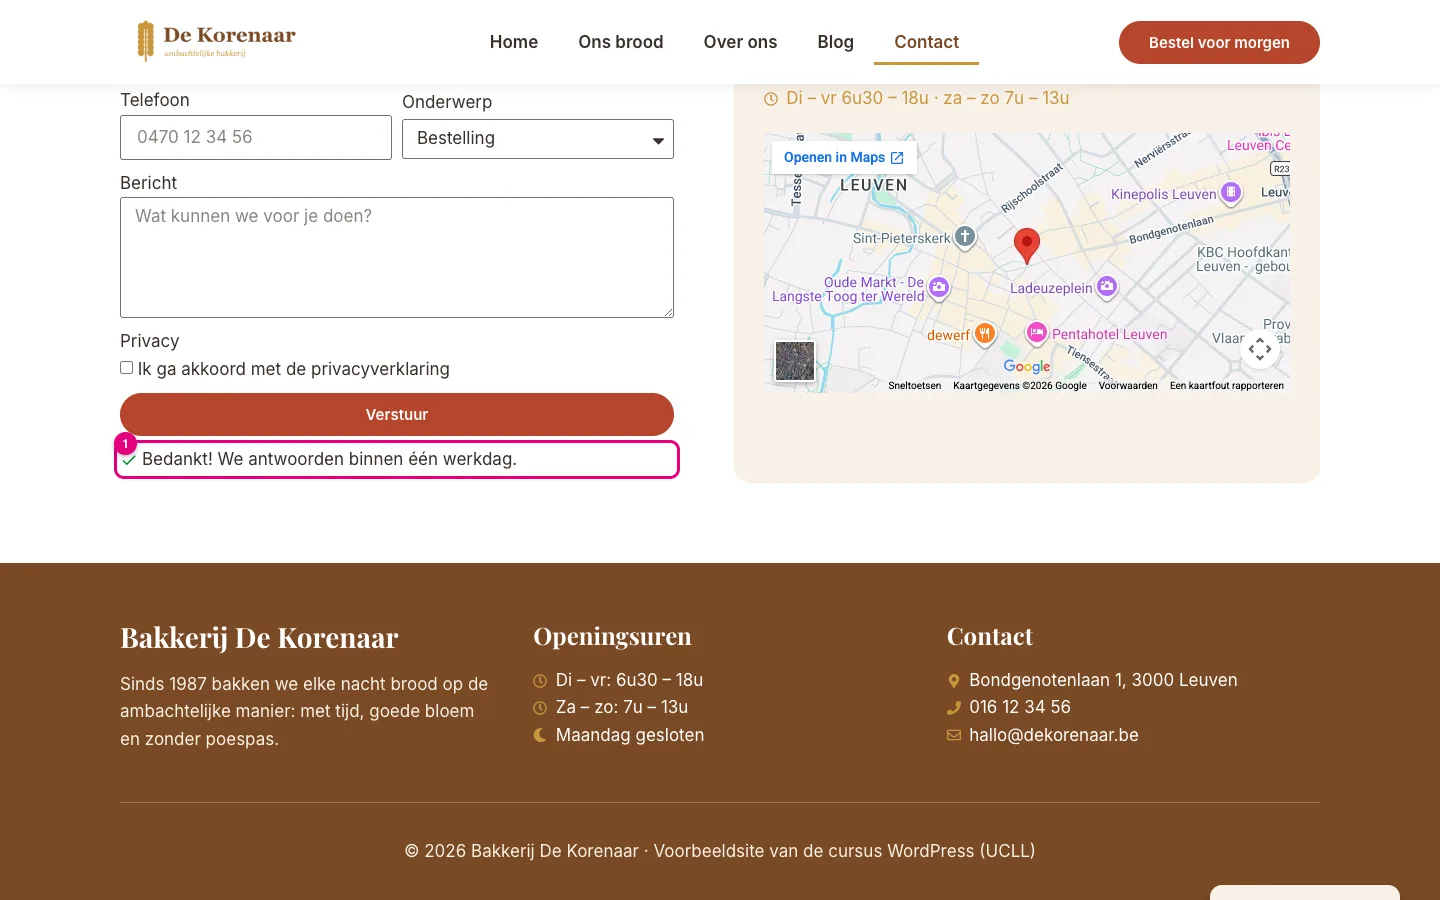Click Pentahotel Leuven marker
The image size is (1440, 900).
[x=1037, y=332]
